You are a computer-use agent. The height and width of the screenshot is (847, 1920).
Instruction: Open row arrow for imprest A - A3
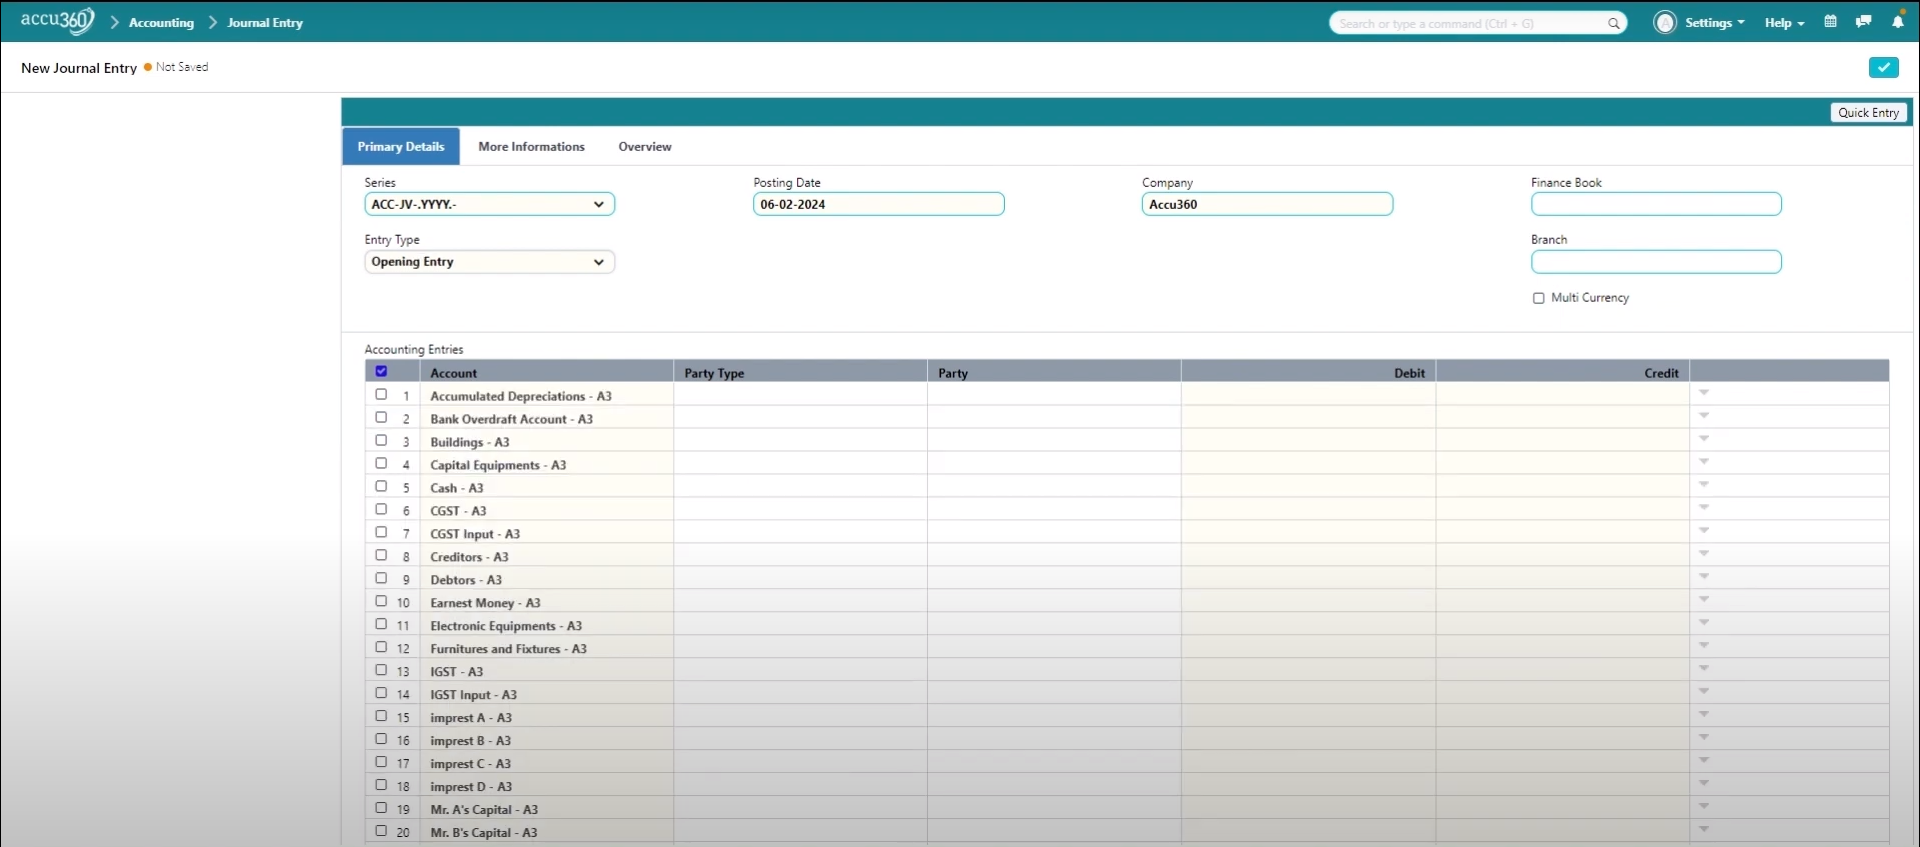1704,715
